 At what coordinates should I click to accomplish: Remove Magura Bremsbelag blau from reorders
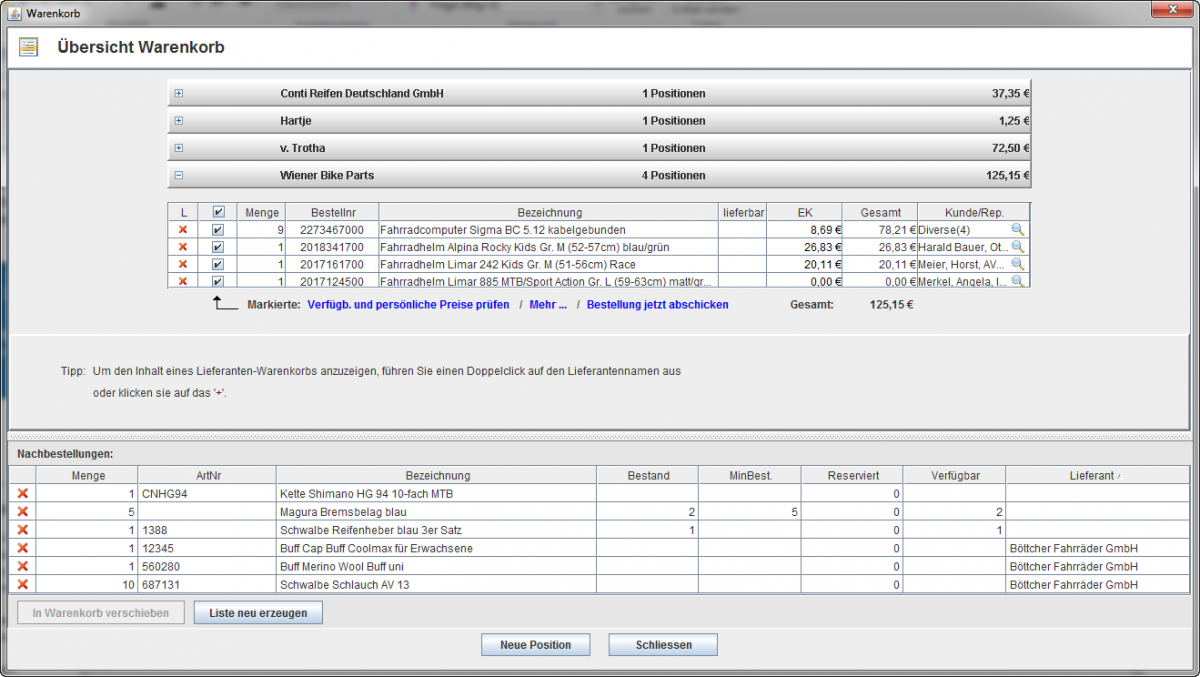[x=23, y=512]
